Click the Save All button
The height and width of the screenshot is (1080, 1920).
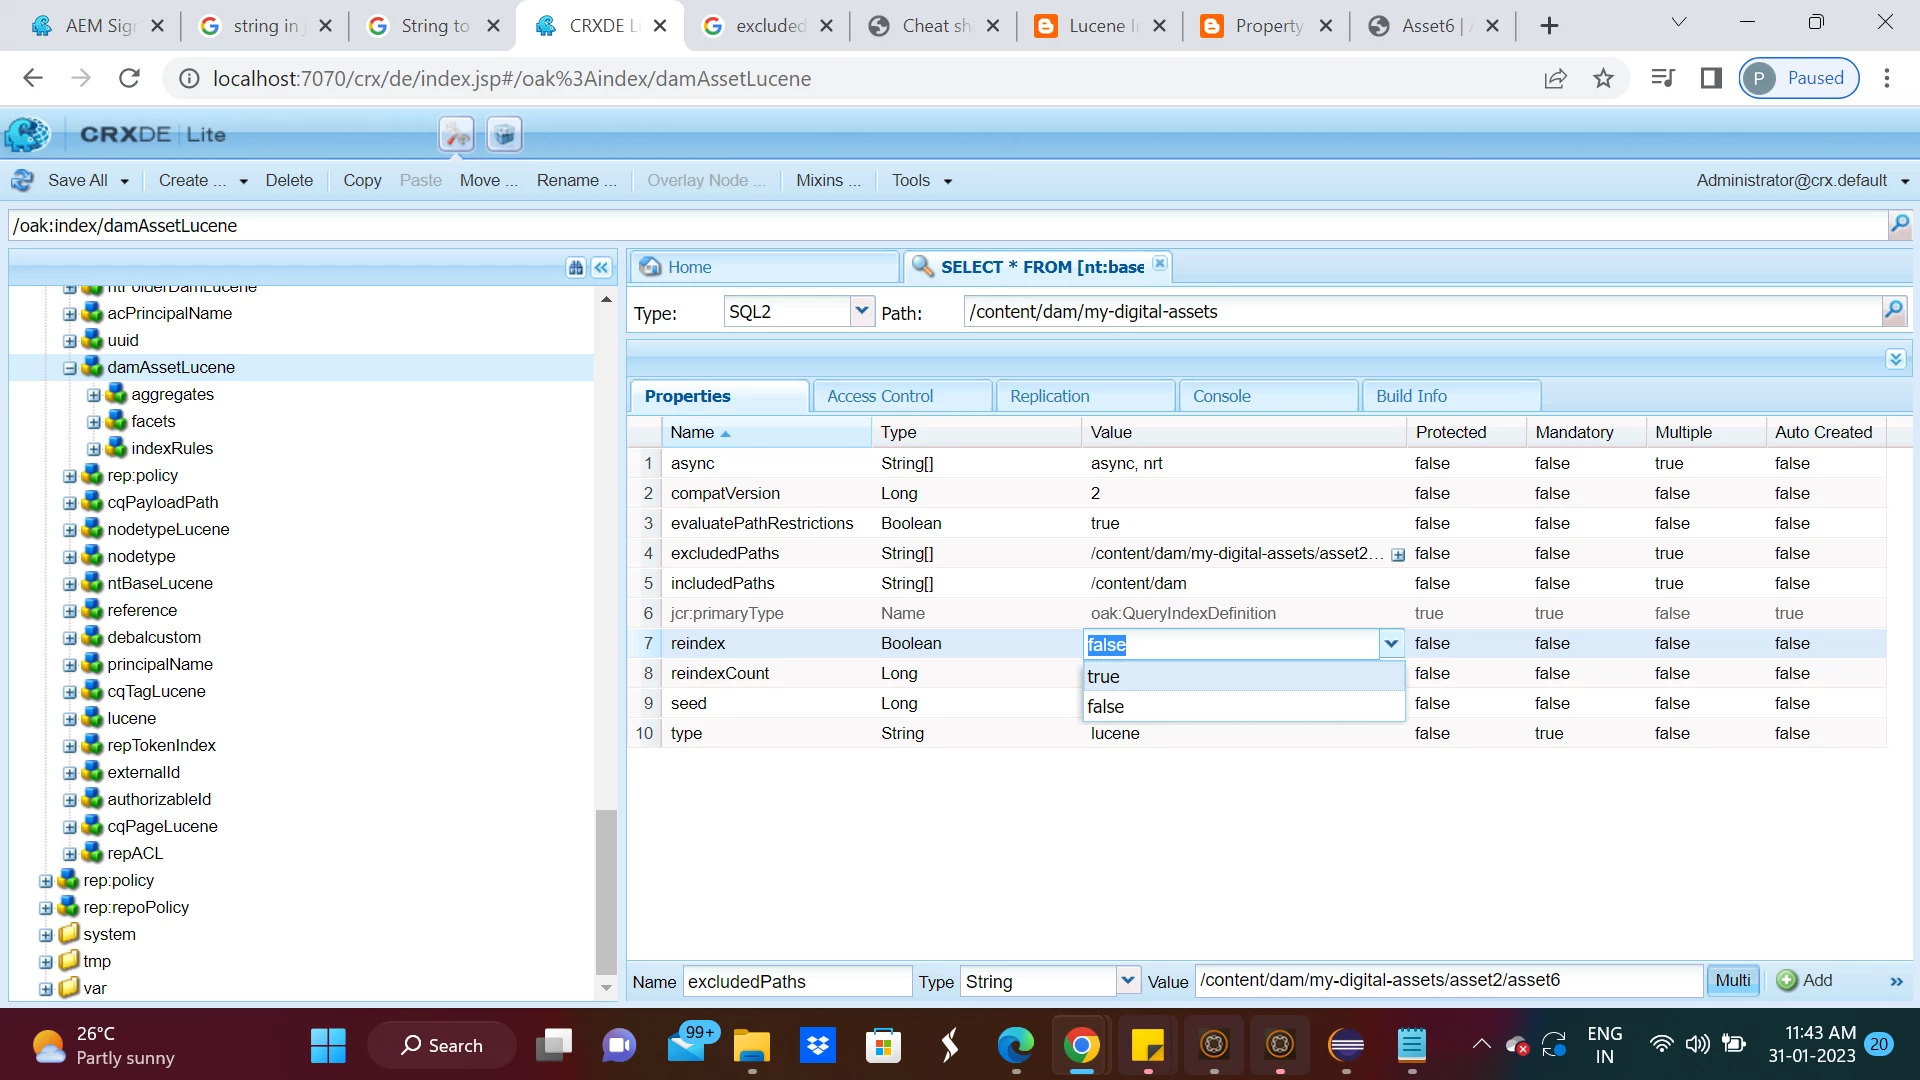(x=77, y=180)
